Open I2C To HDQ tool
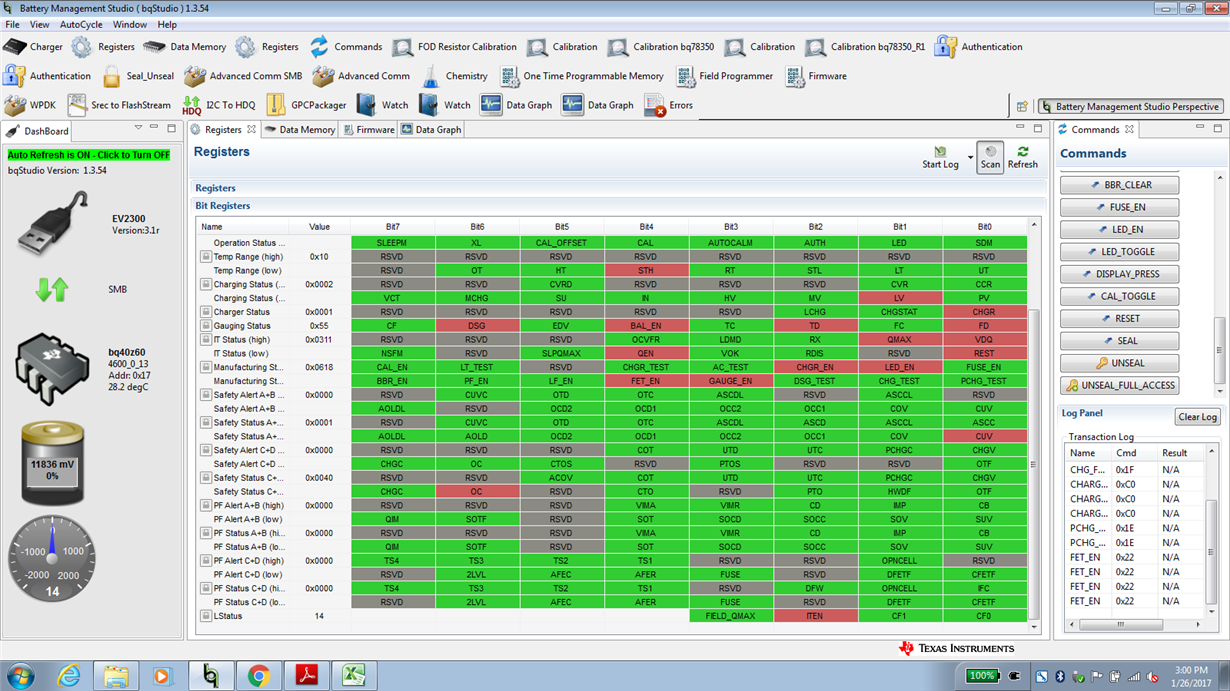 (218, 105)
